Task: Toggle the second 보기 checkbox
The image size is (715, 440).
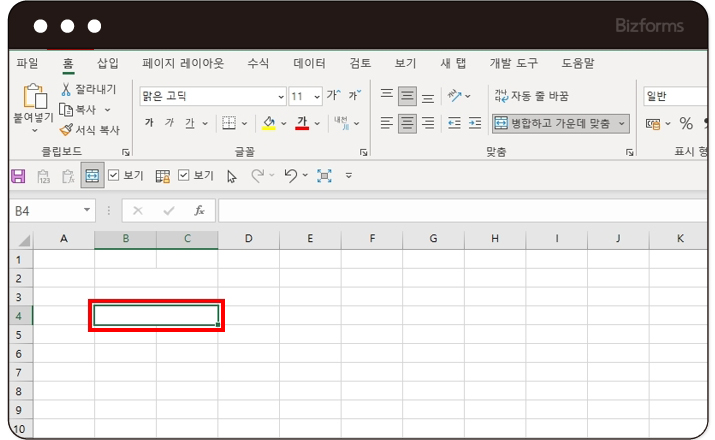Action: 183,176
